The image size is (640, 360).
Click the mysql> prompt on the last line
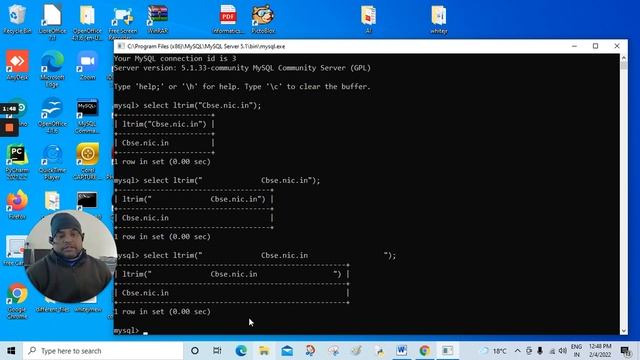[x=127, y=330]
